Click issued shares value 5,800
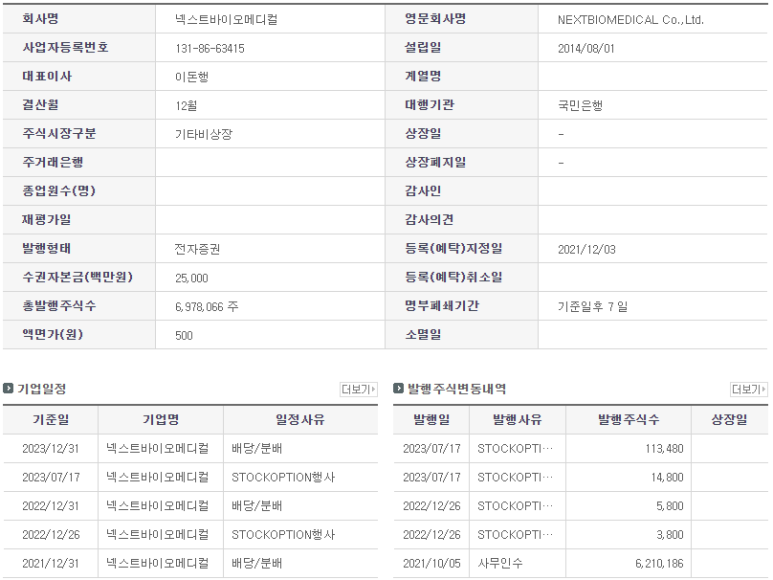Screen dimensions: 773x580 pos(669,506)
